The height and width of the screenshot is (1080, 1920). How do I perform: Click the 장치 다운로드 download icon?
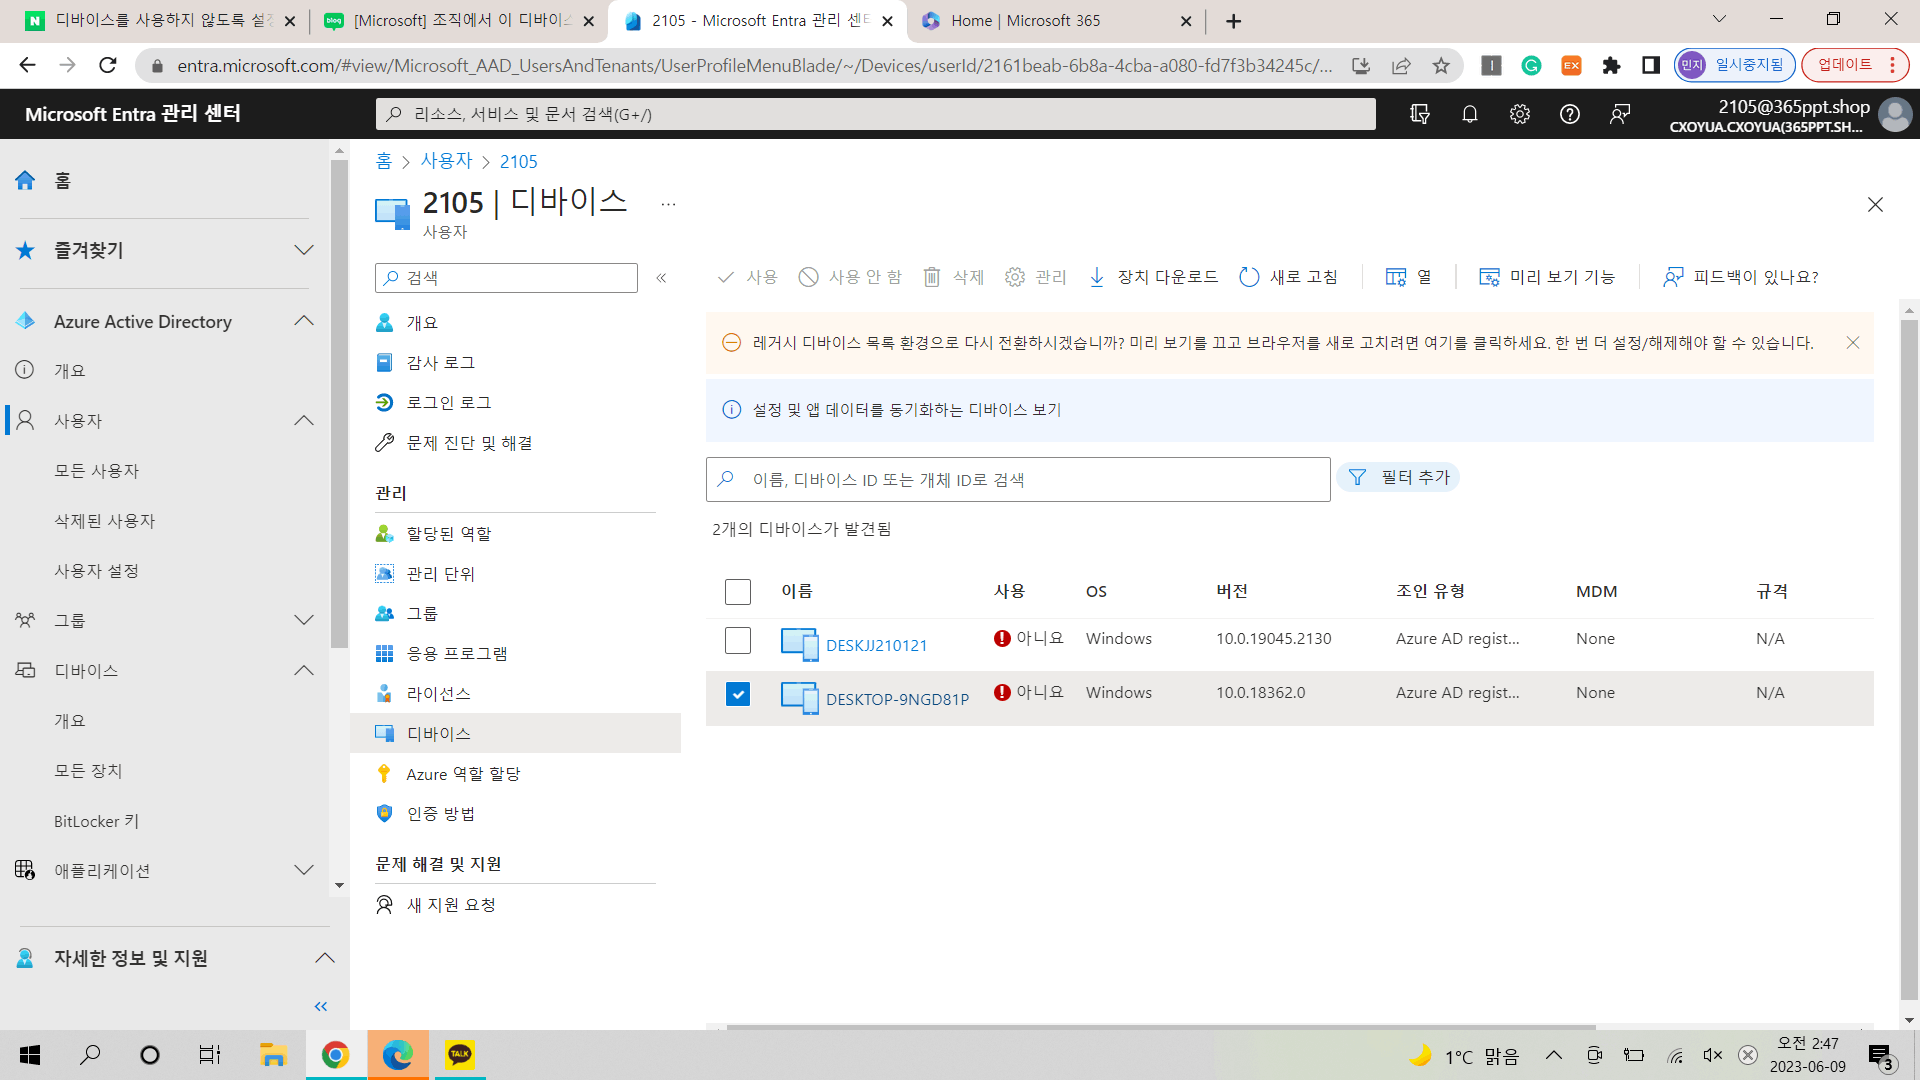(1097, 277)
